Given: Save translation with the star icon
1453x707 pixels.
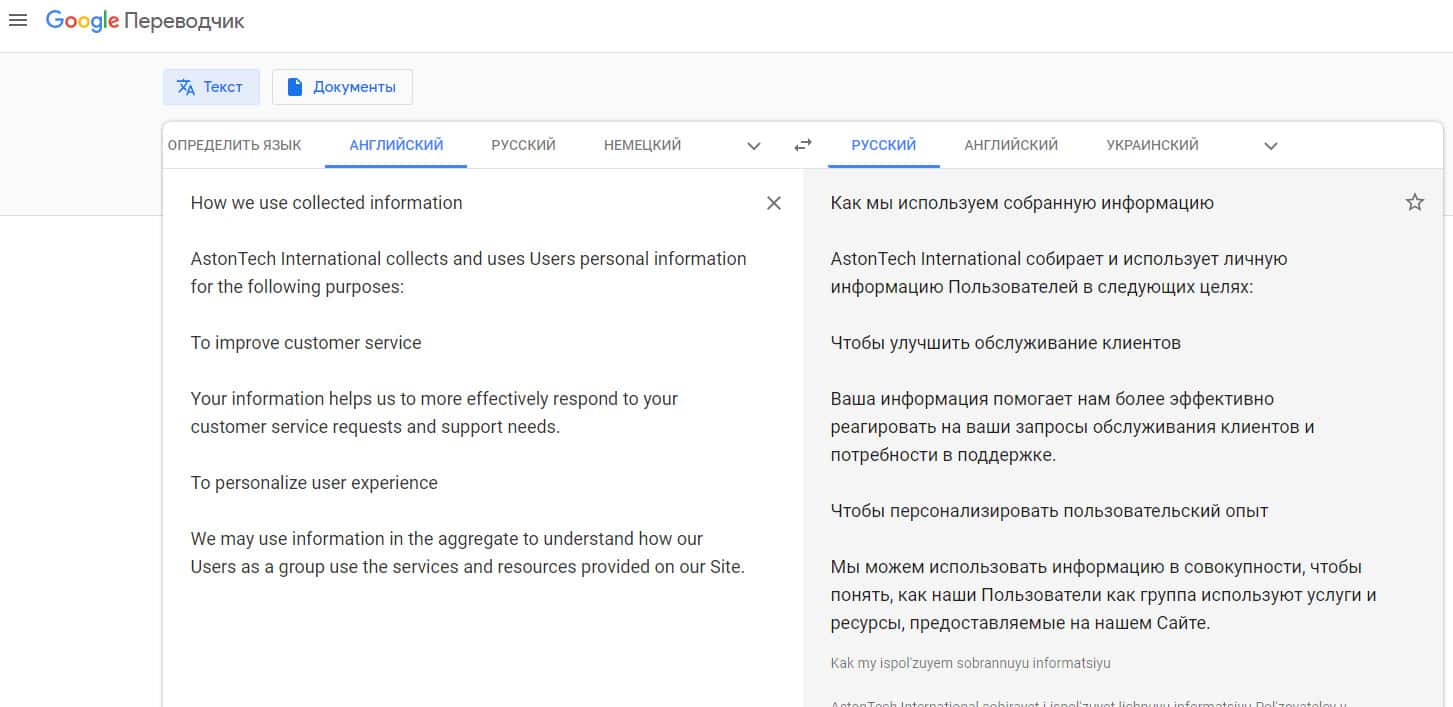Looking at the screenshot, I should click(x=1414, y=203).
